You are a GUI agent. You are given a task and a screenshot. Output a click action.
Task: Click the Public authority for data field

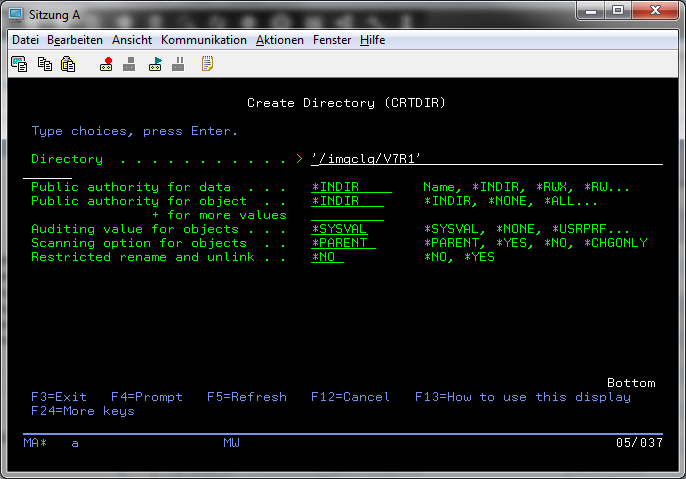(x=351, y=187)
